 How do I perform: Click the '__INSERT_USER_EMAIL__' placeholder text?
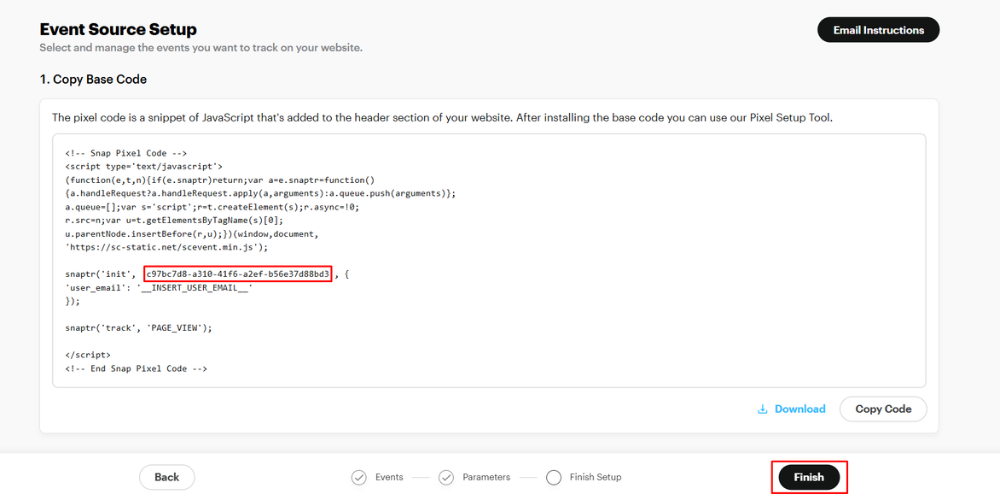pyautogui.click(x=195, y=288)
